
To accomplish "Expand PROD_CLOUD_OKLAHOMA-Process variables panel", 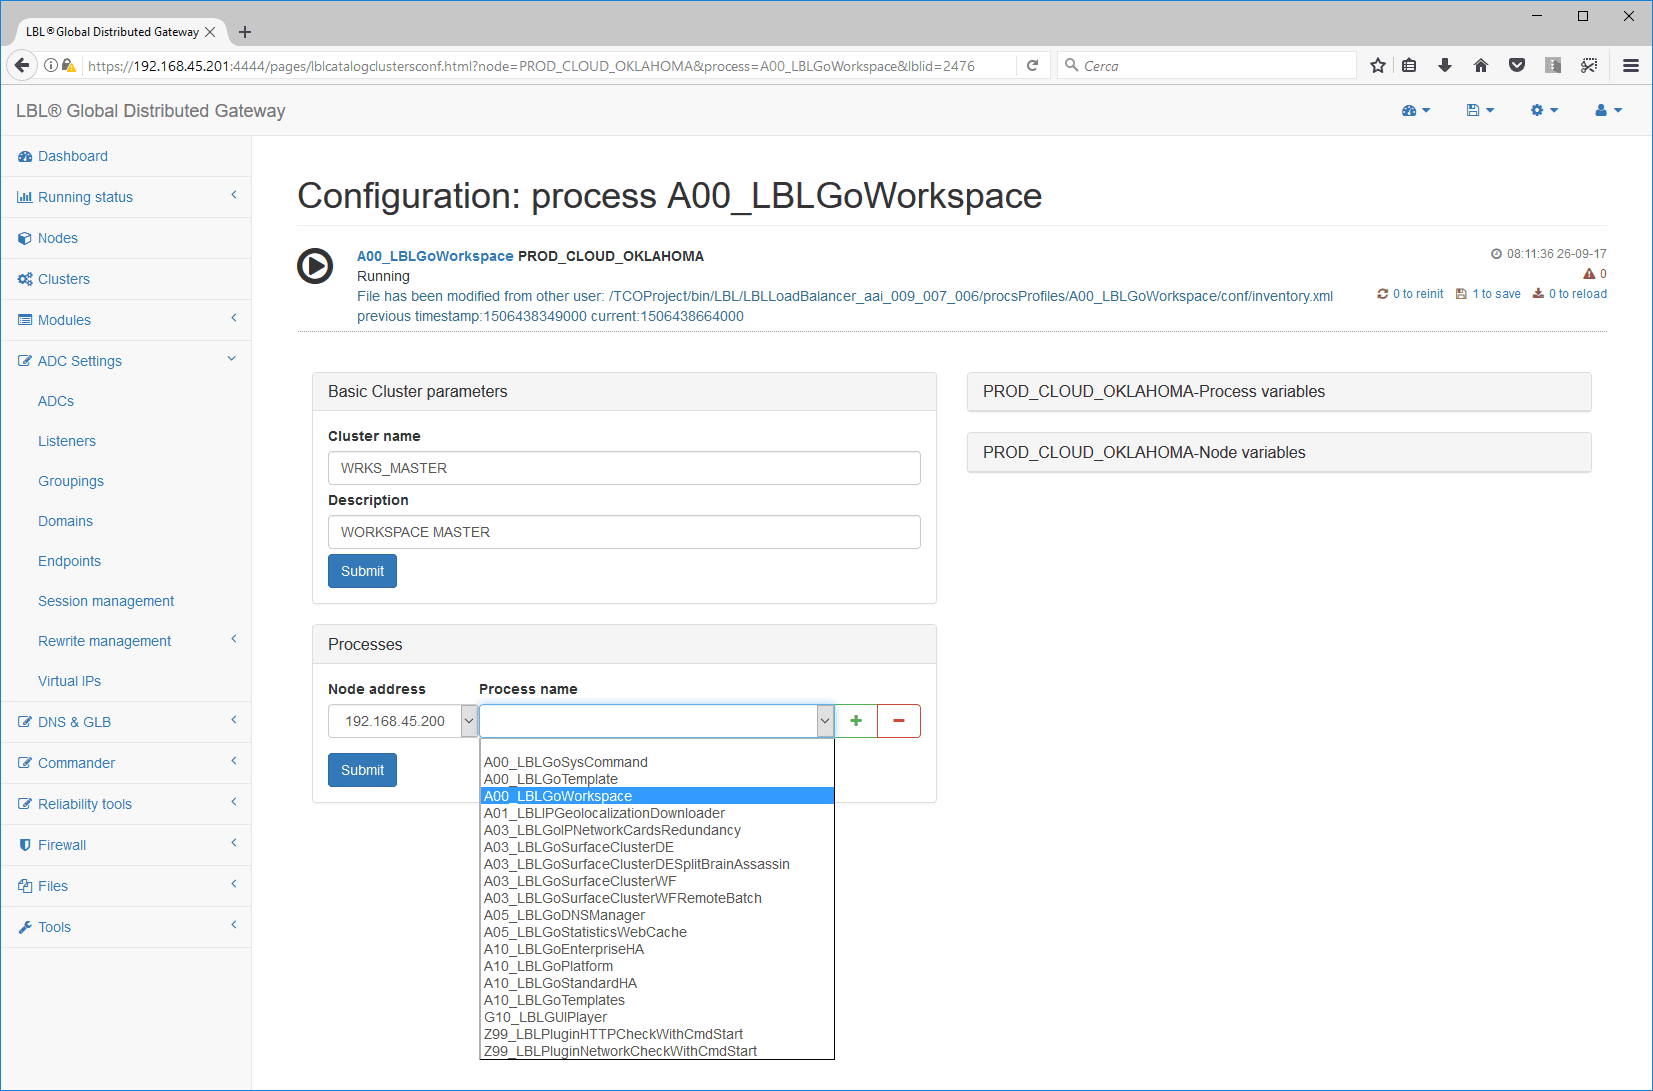I will [x=1279, y=392].
